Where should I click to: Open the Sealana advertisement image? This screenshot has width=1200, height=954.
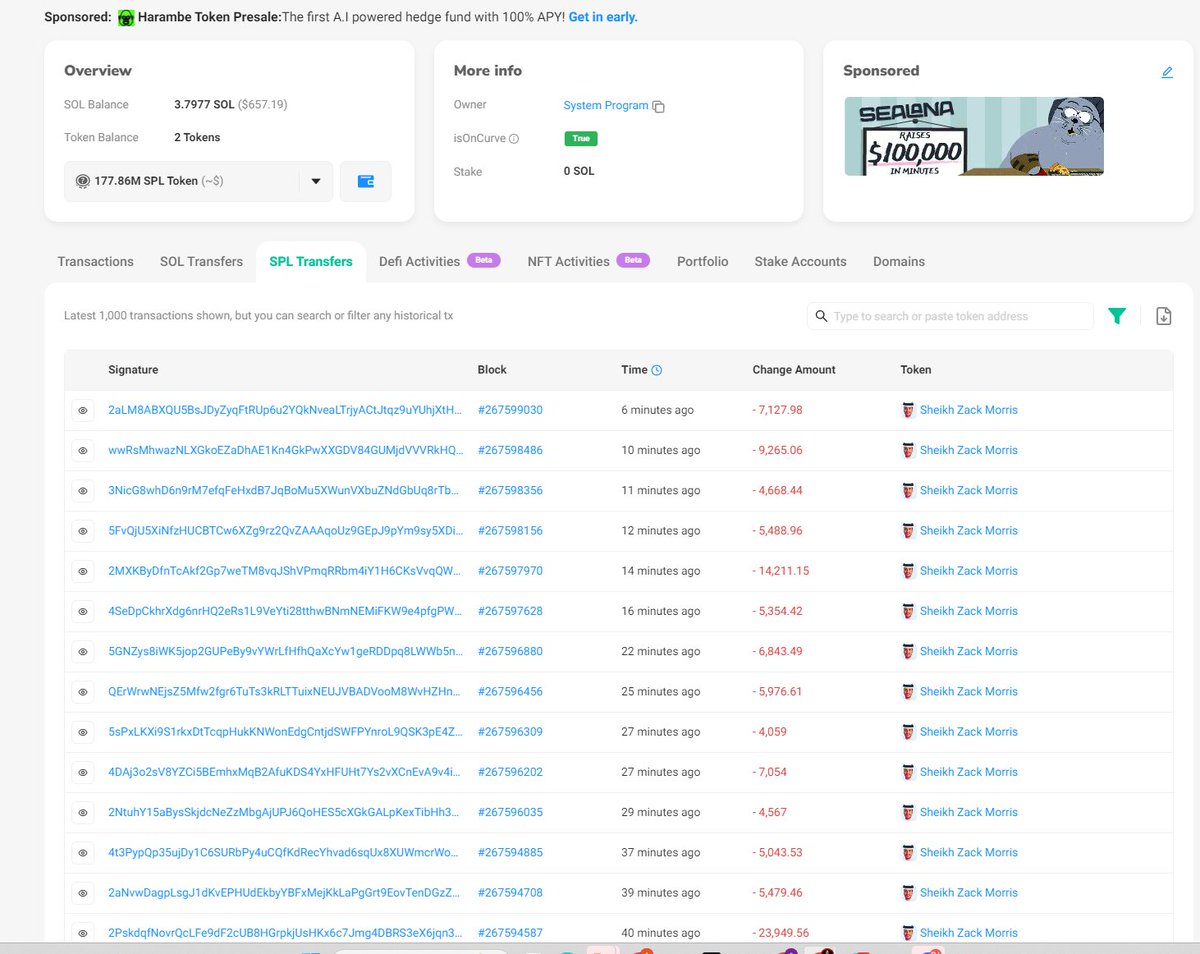pos(973,134)
